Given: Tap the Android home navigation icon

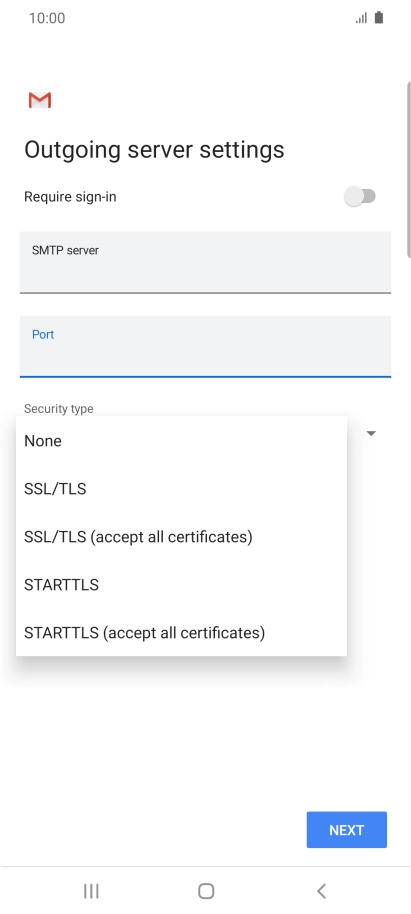Looking at the screenshot, I should [206, 891].
